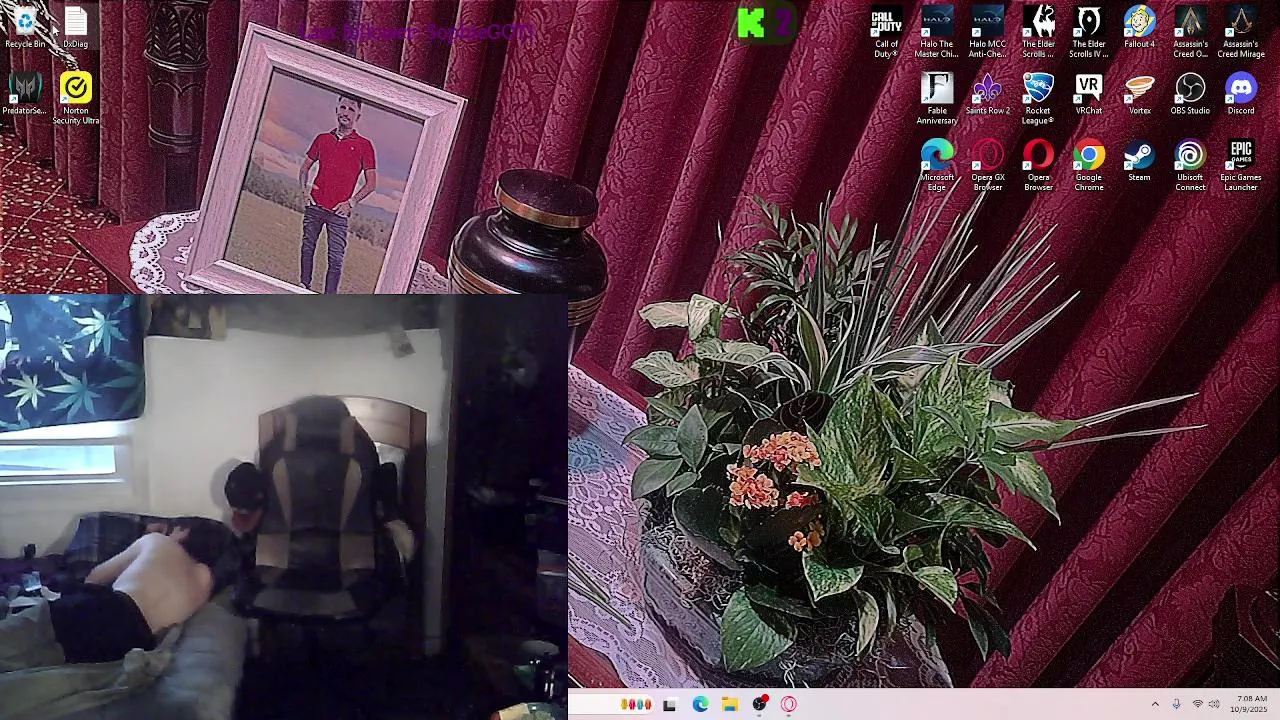Open the DxDiag file on desktop

76,27
